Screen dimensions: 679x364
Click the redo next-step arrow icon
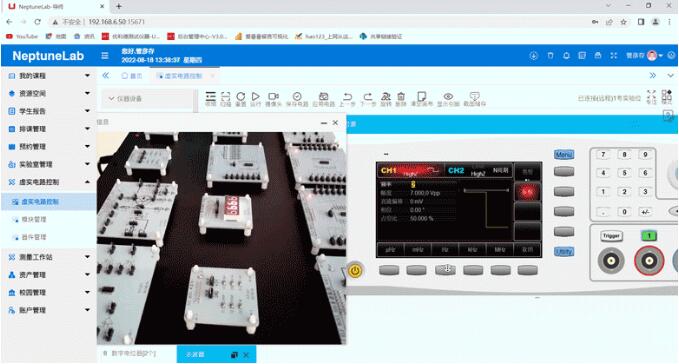368,98
